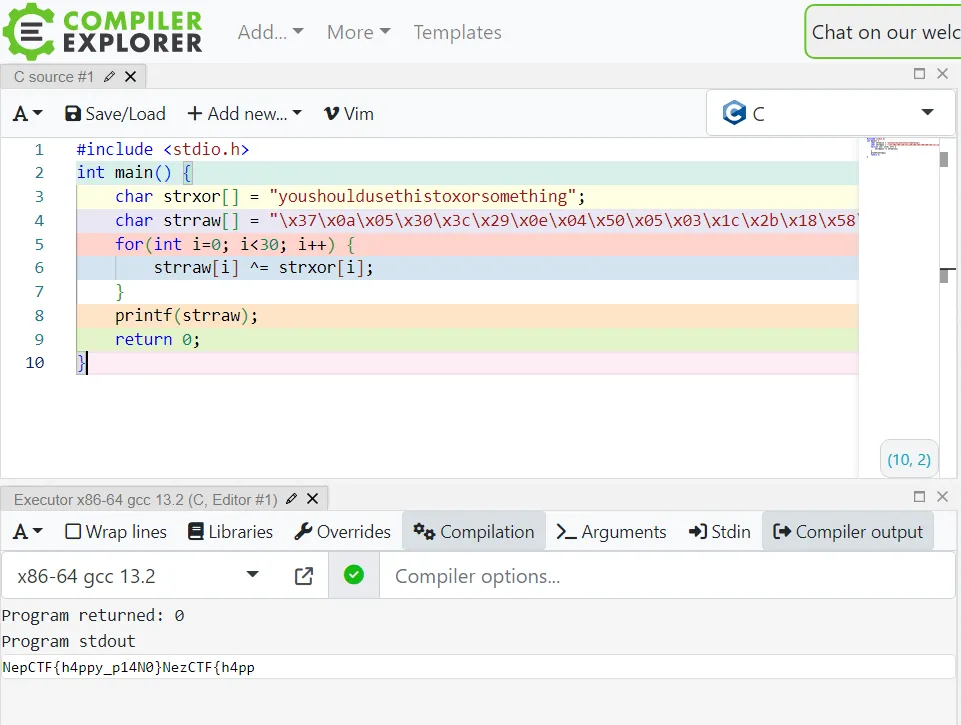The width and height of the screenshot is (961, 725).
Task: Toggle Vim editing mode
Action: point(349,114)
